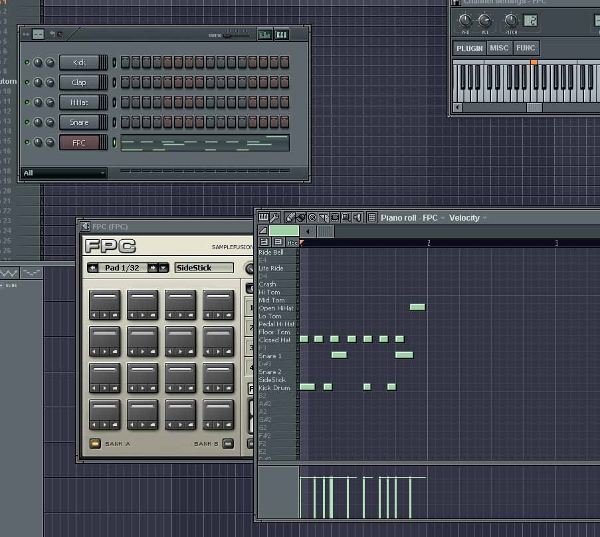Screen dimensions: 600x537
Task: Show the graph editor in step sequencer
Action: pyautogui.click(x=264, y=35)
